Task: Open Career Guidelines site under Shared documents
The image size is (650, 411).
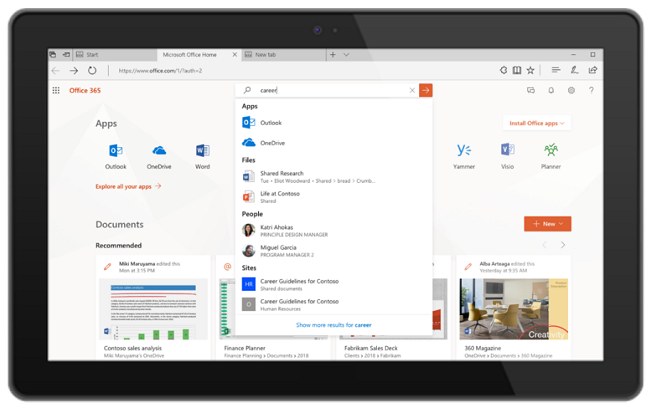Action: pyautogui.click(x=334, y=285)
